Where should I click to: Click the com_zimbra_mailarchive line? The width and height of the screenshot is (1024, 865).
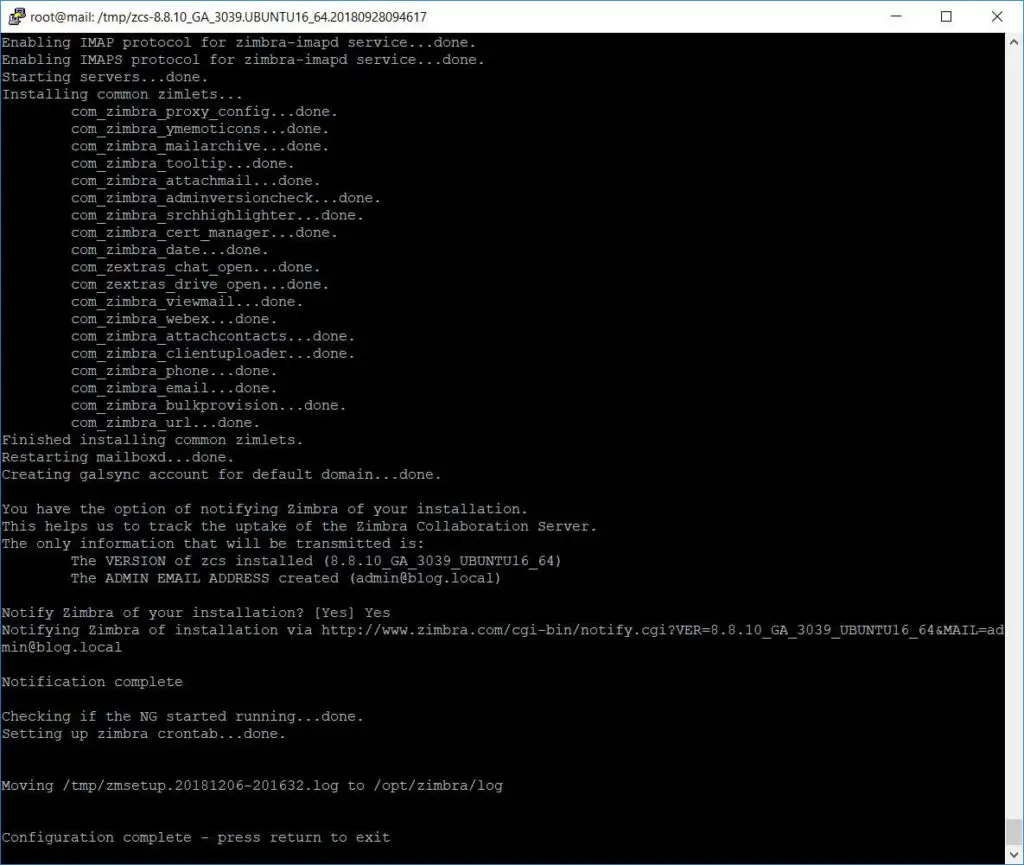click(200, 146)
